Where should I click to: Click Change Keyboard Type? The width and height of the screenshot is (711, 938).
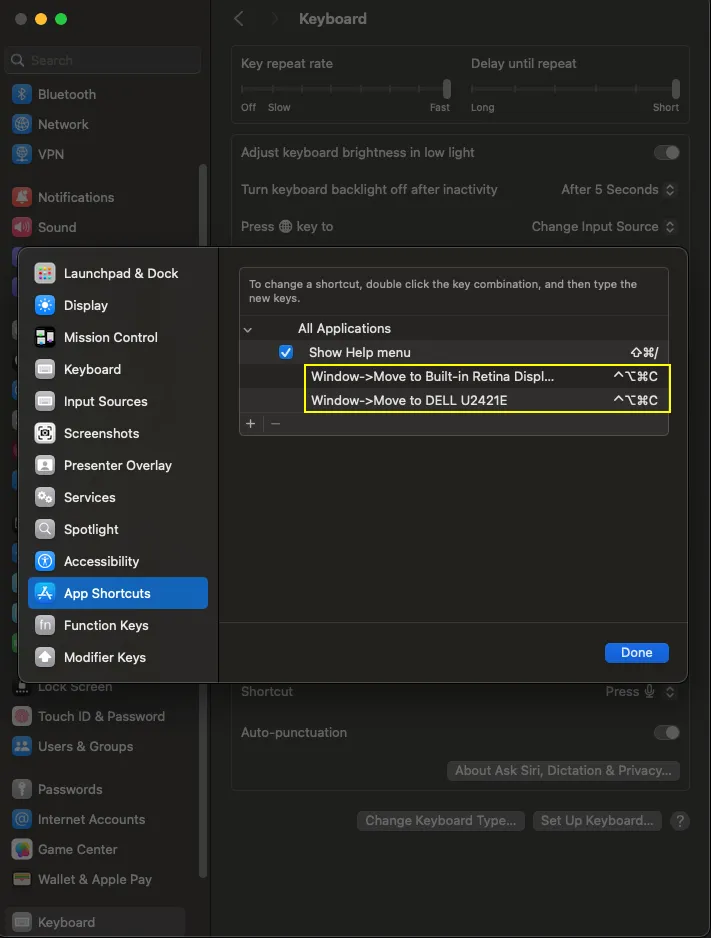coord(440,820)
